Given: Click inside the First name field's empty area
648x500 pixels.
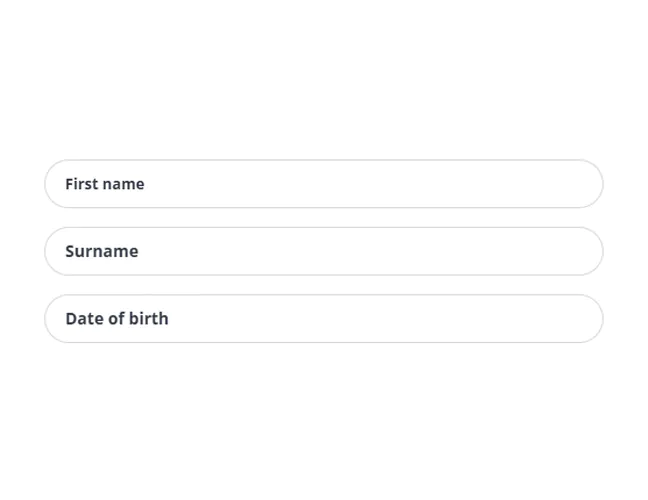Looking at the screenshot, I should 400,184.
